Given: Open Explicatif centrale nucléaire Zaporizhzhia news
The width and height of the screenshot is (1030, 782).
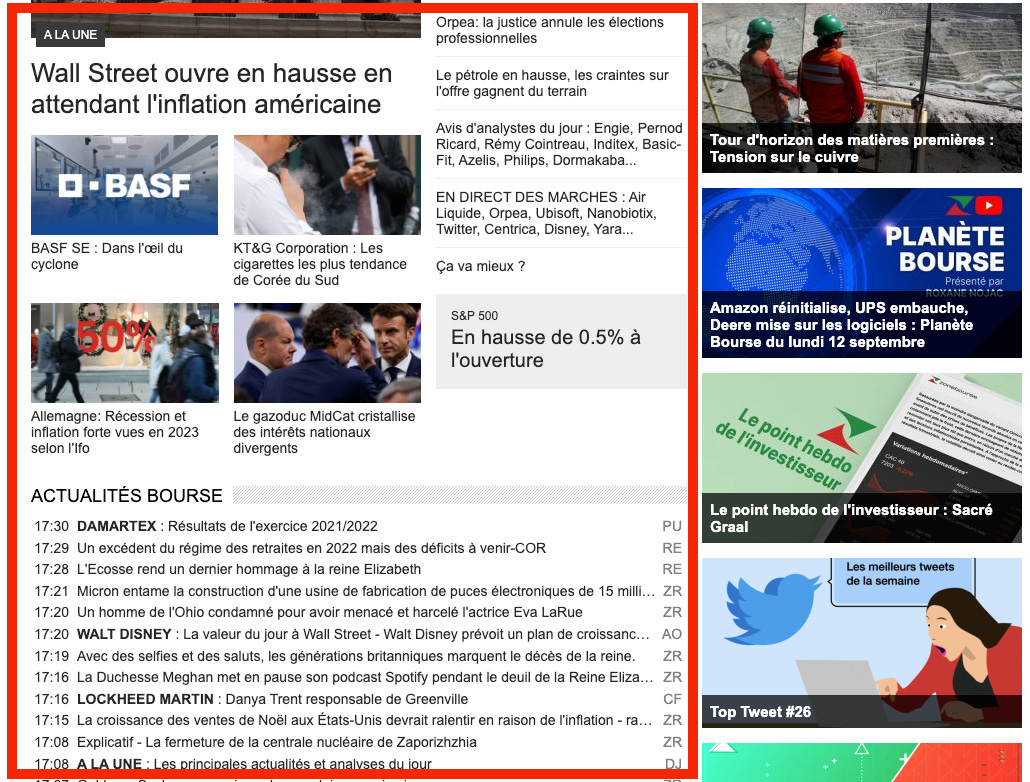Looking at the screenshot, I should click(277, 742).
